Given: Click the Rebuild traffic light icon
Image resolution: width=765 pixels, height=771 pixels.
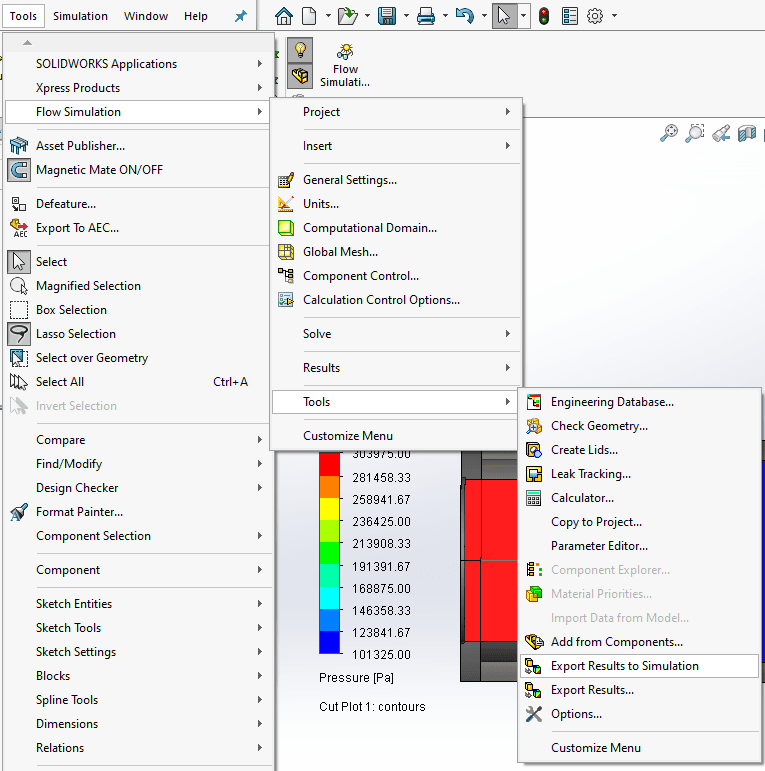Looking at the screenshot, I should (x=544, y=16).
